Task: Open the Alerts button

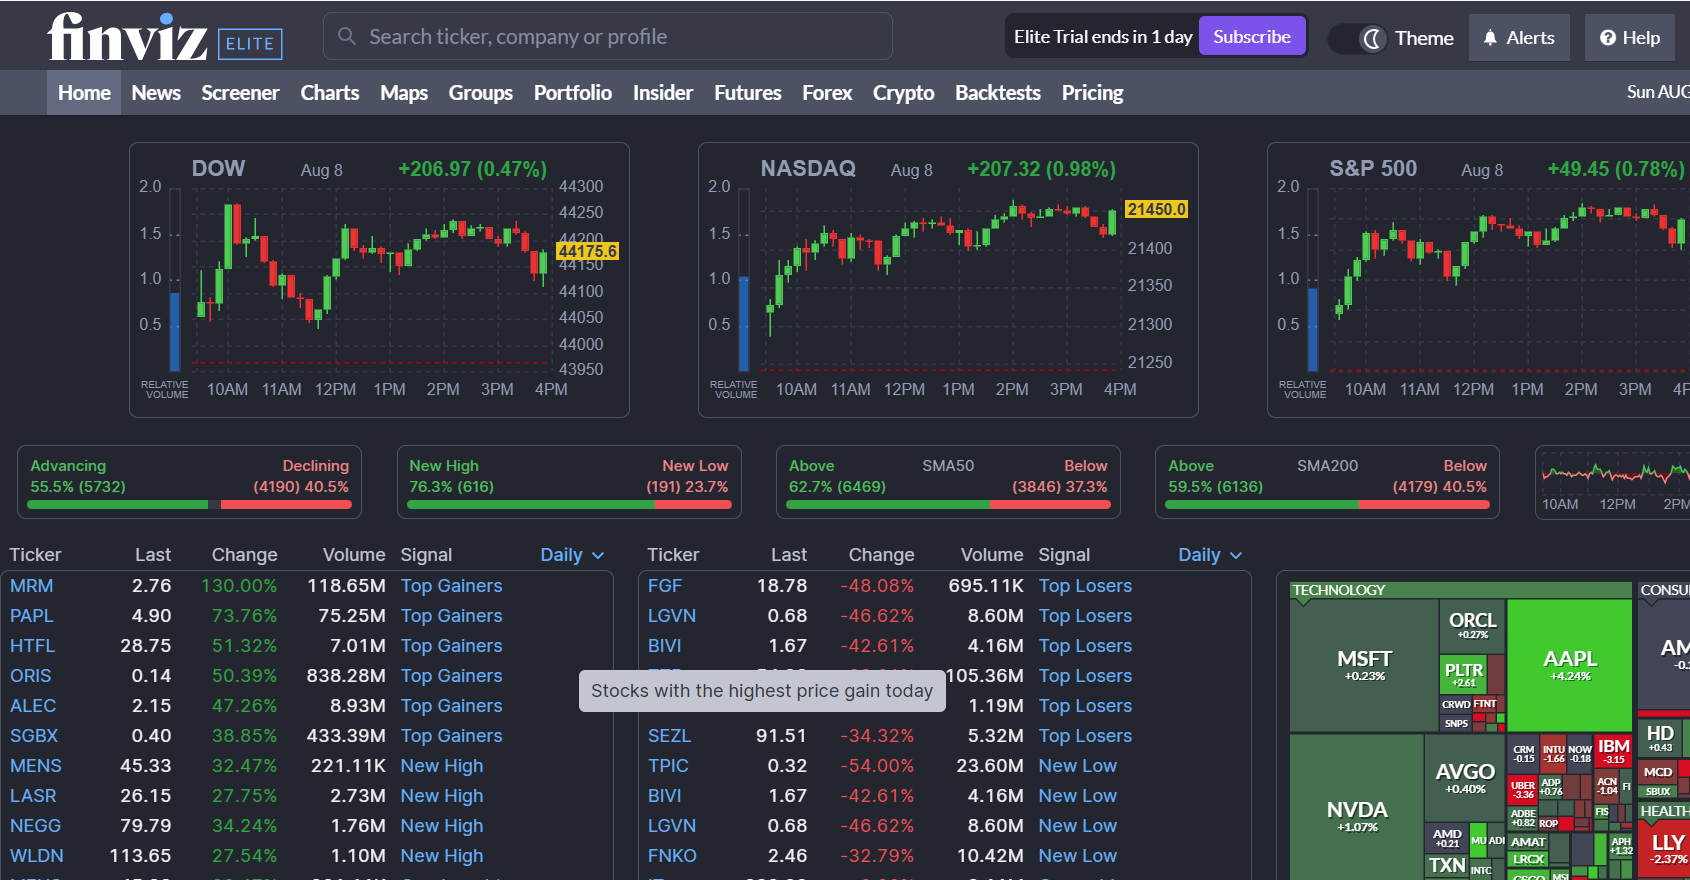Action: pos(1519,38)
